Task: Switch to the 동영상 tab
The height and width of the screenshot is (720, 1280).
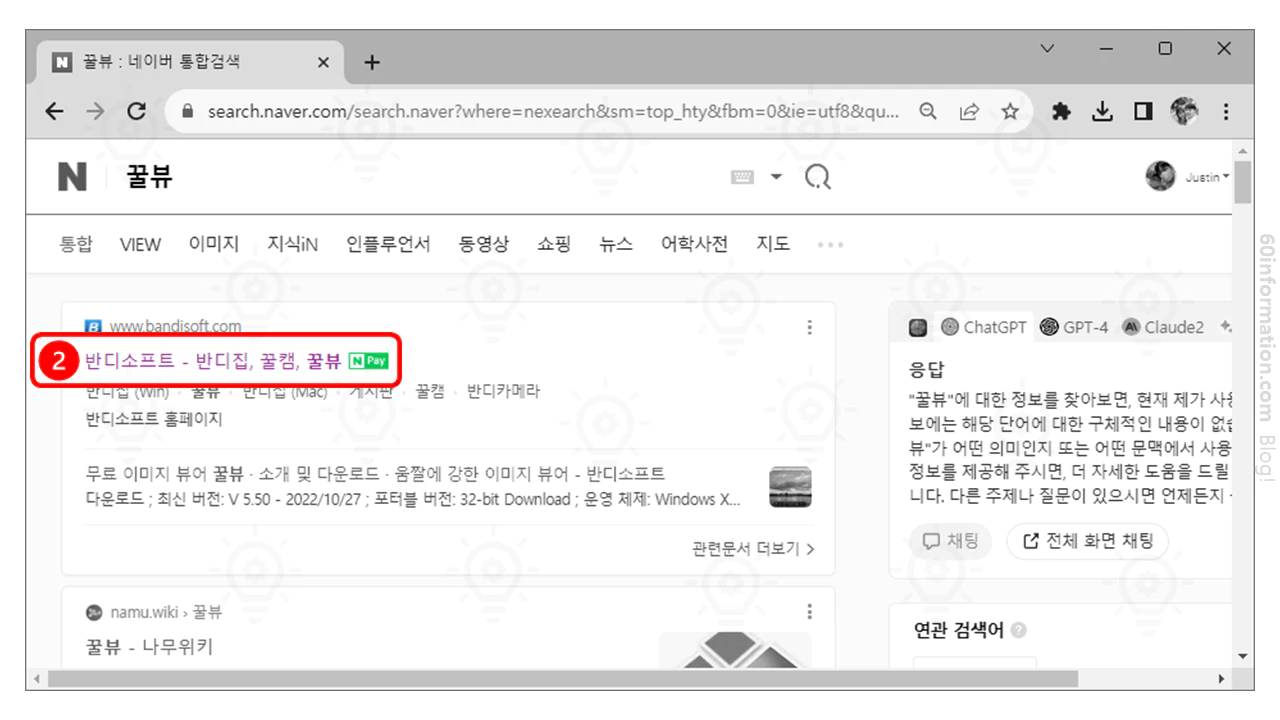Action: [x=484, y=244]
